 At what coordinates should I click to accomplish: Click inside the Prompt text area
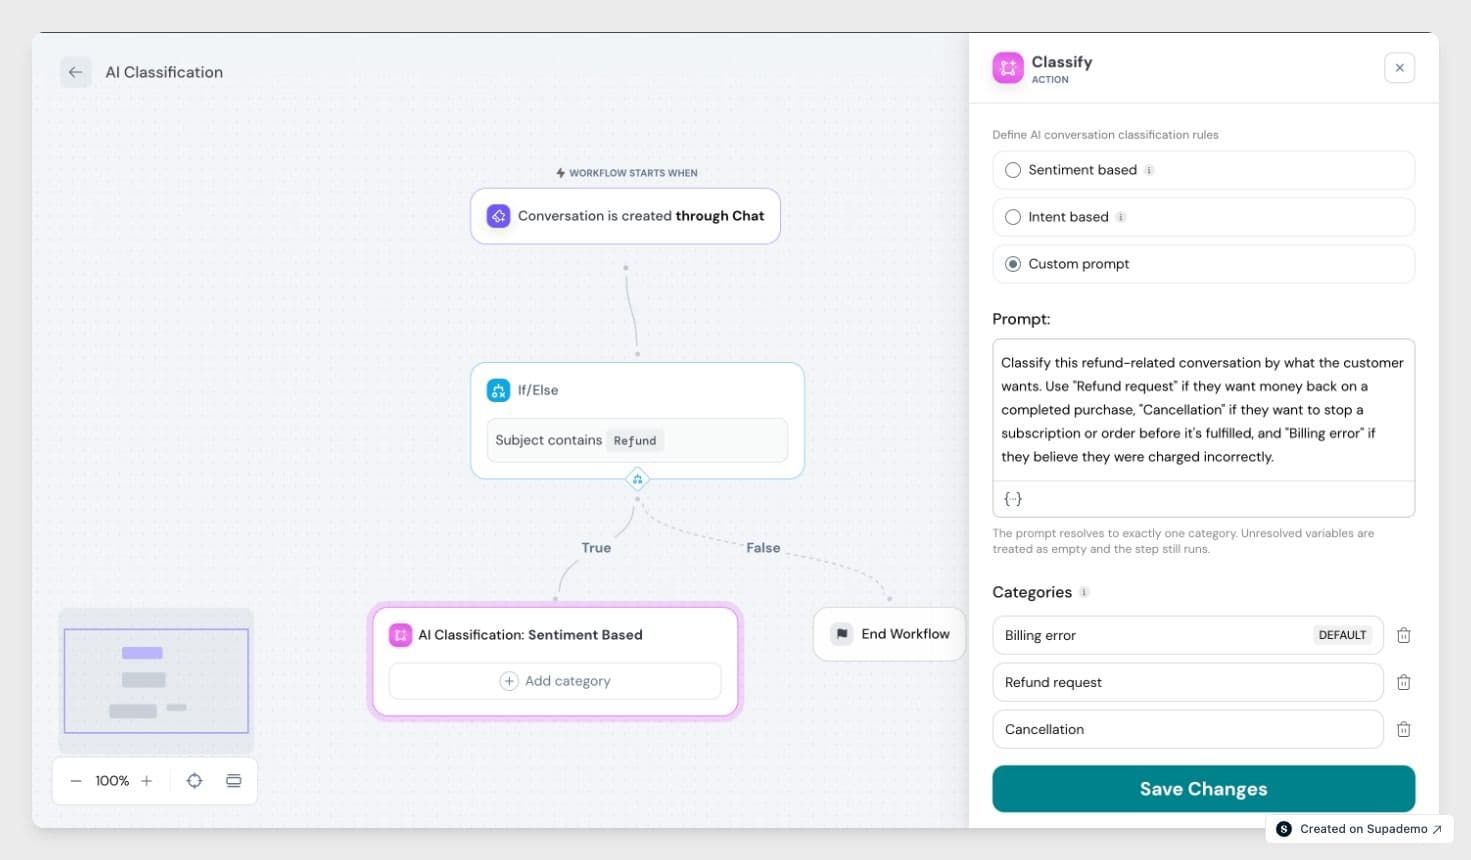[1203, 410]
